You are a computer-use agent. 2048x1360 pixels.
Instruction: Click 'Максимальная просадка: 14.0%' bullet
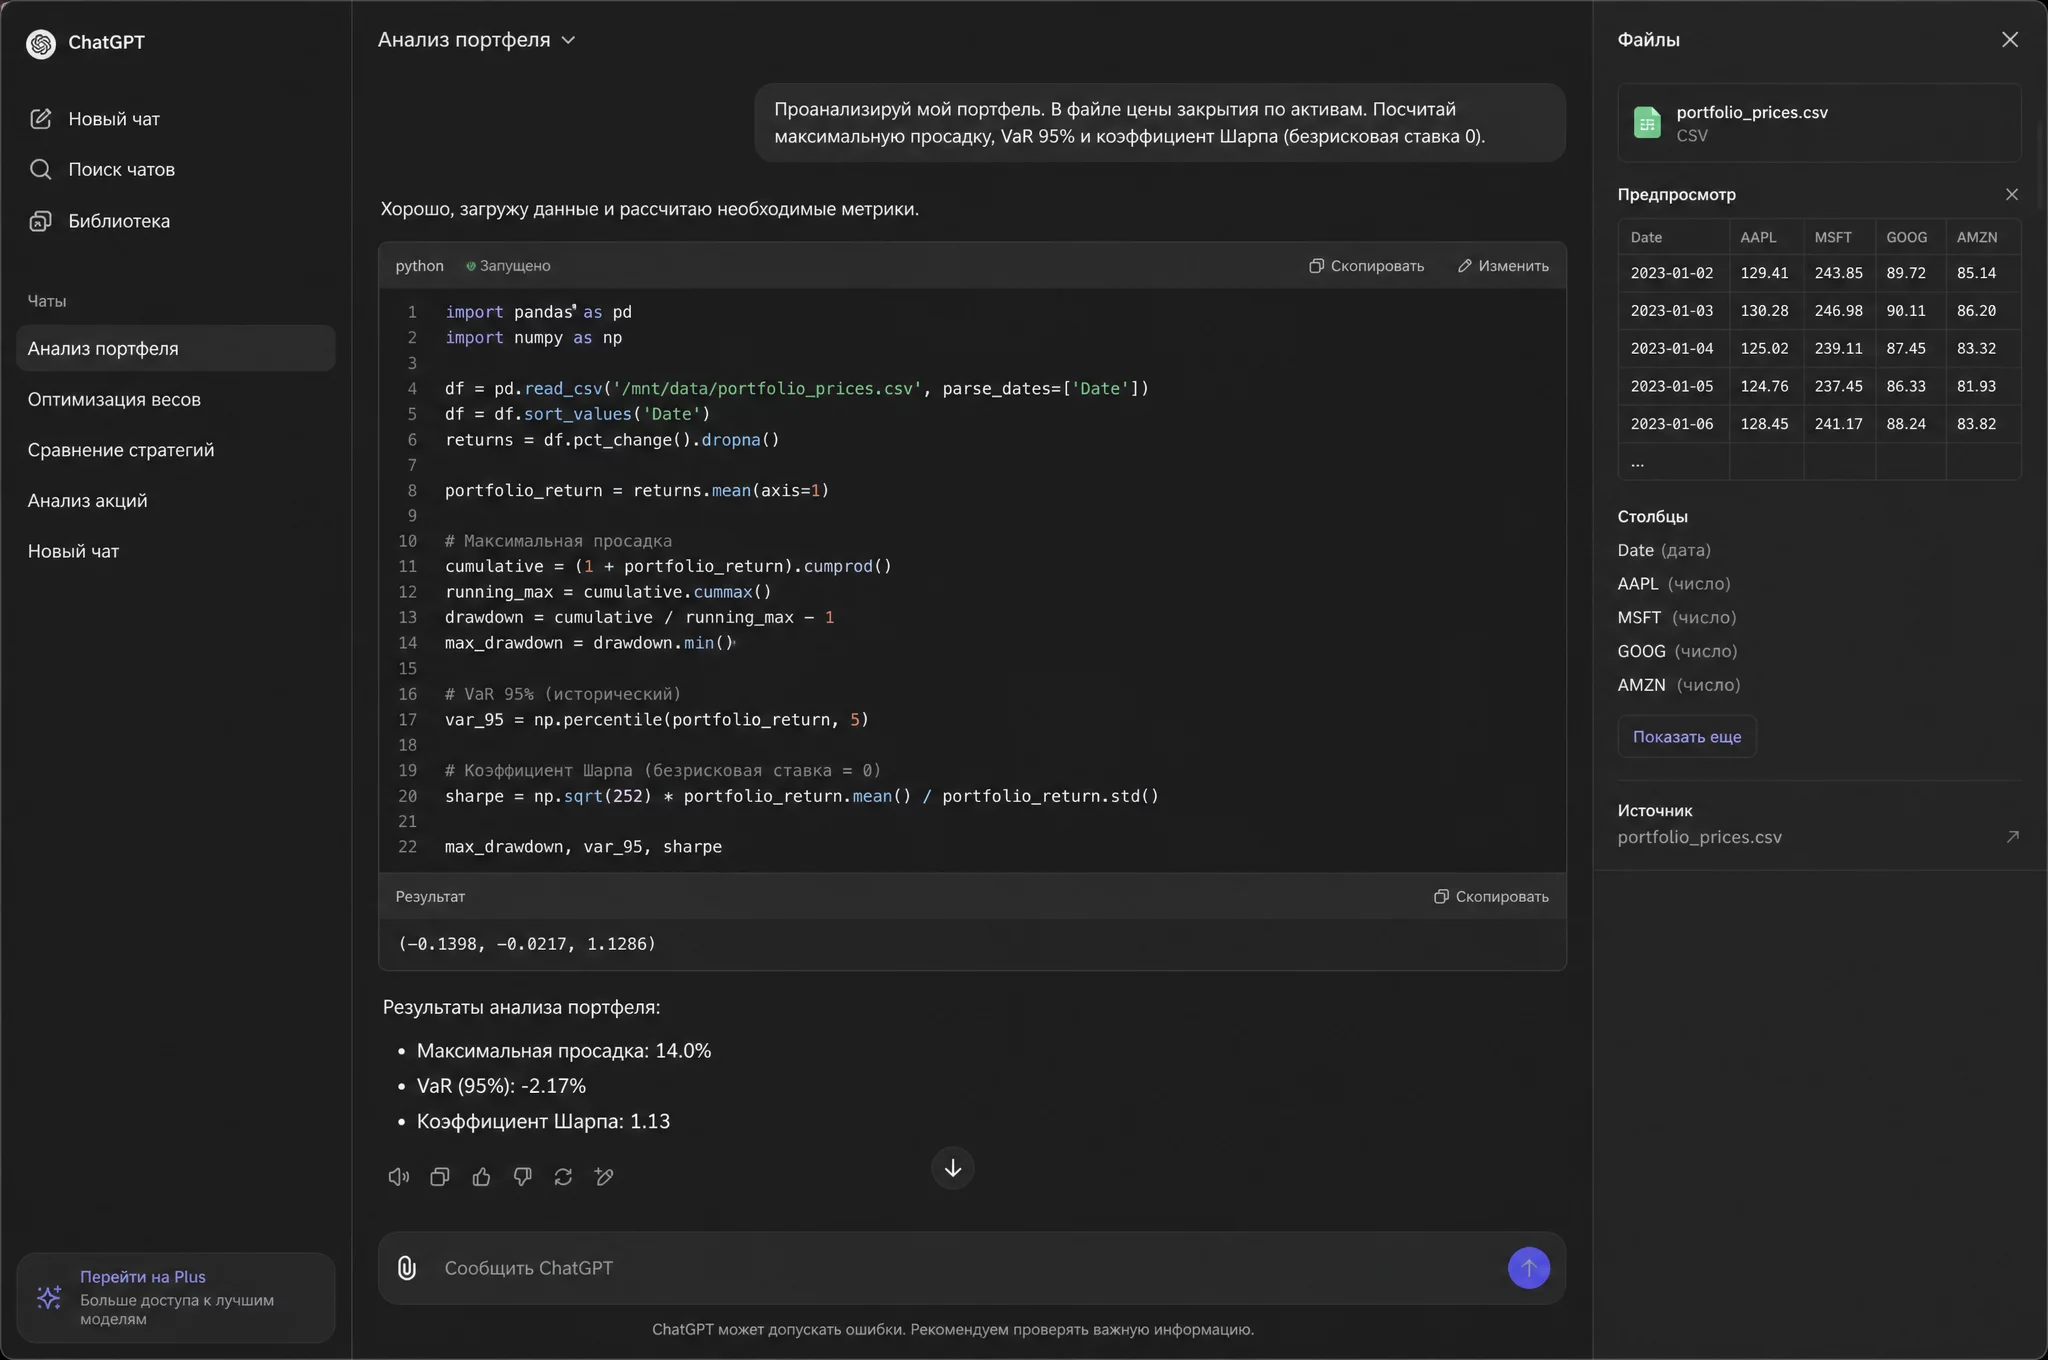tap(564, 1051)
